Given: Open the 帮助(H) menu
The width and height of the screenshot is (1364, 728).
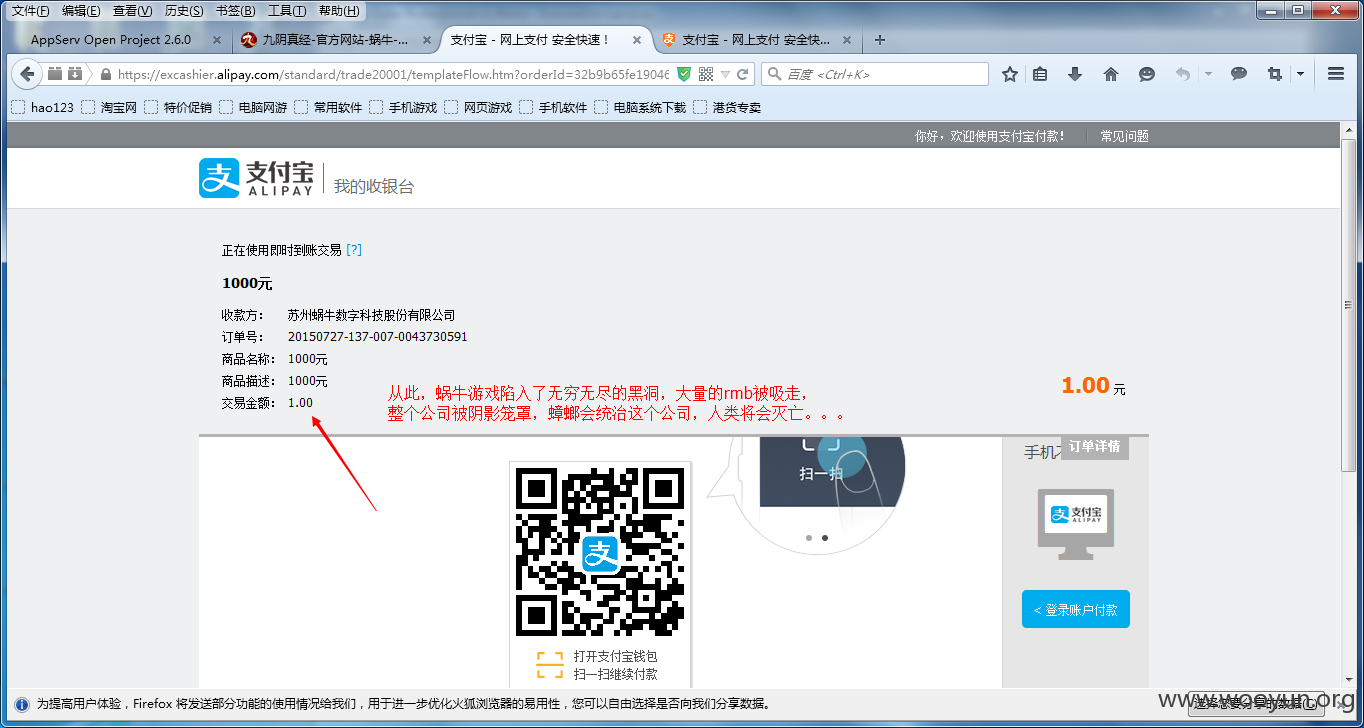Looking at the screenshot, I should [339, 11].
